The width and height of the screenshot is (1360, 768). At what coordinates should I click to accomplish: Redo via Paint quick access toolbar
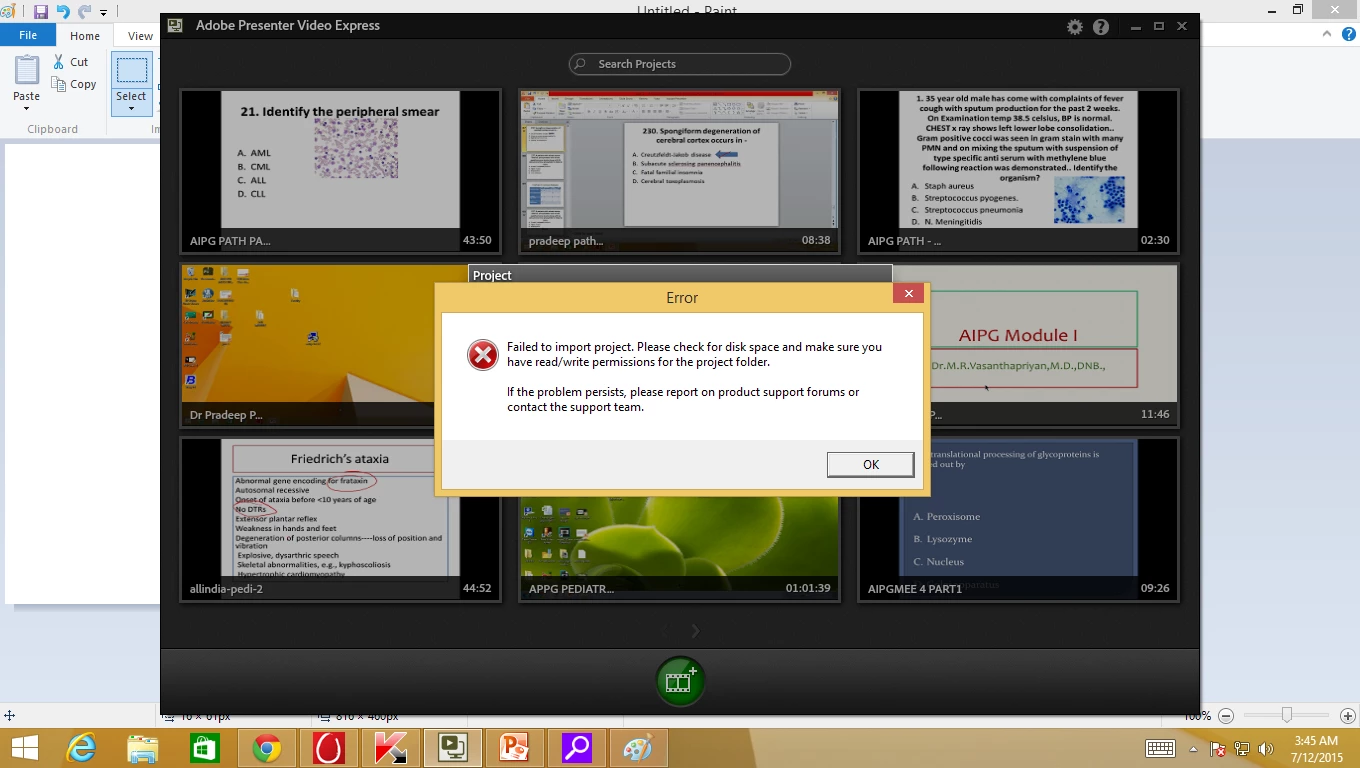(84, 12)
